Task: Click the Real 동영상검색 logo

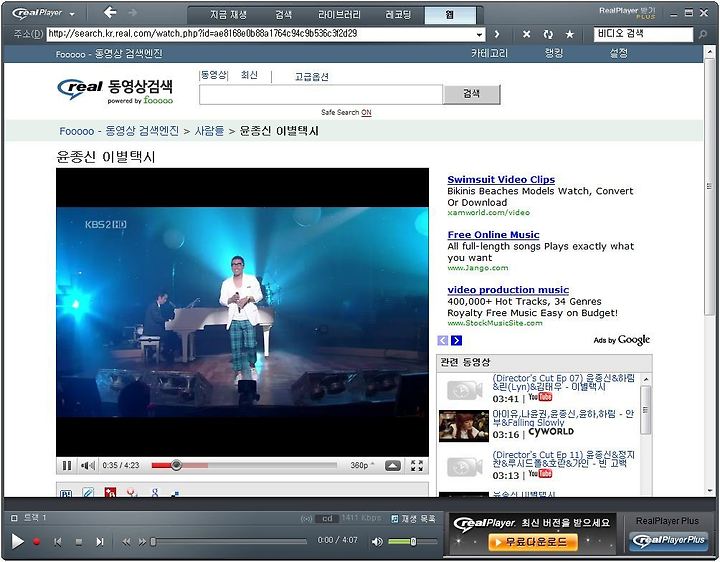Action: pyautogui.click(x=115, y=91)
